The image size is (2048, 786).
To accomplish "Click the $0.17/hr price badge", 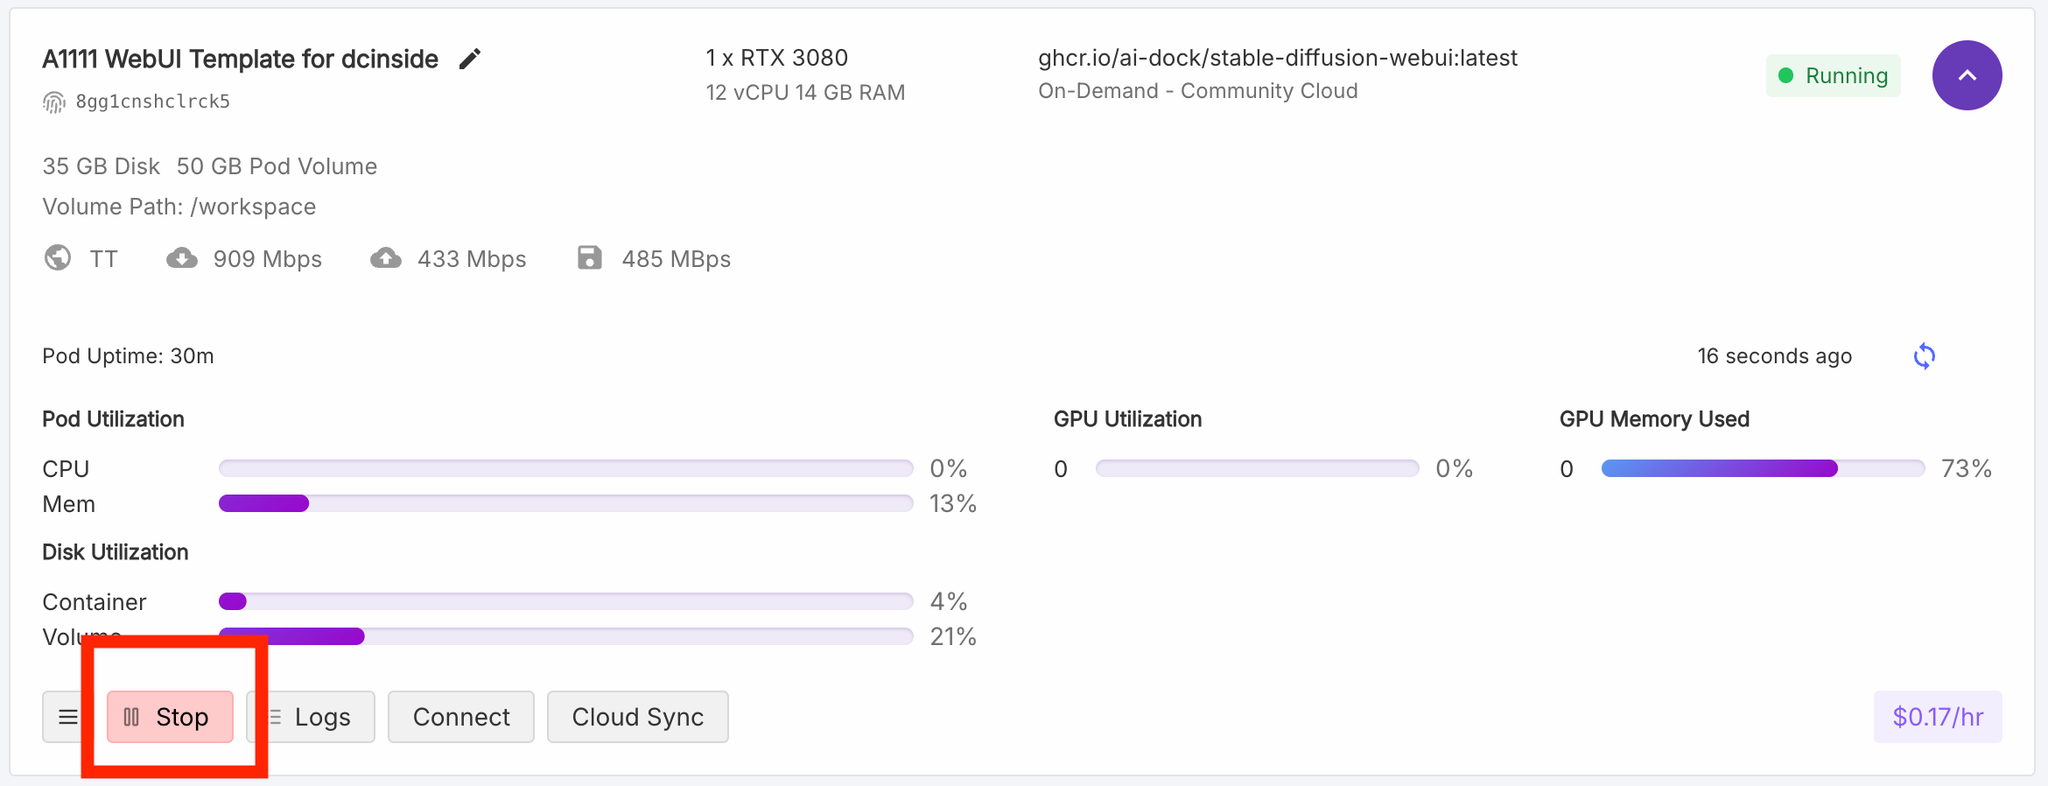I will pos(1937,717).
